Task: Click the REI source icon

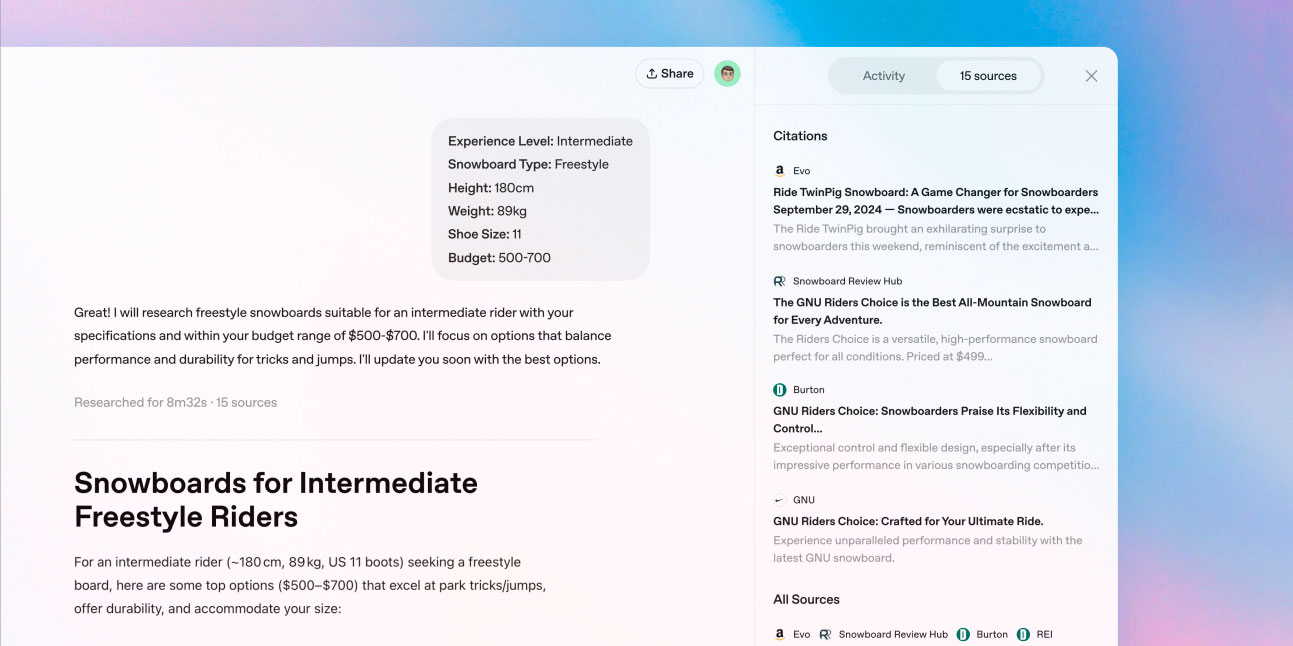Action: tap(1023, 634)
